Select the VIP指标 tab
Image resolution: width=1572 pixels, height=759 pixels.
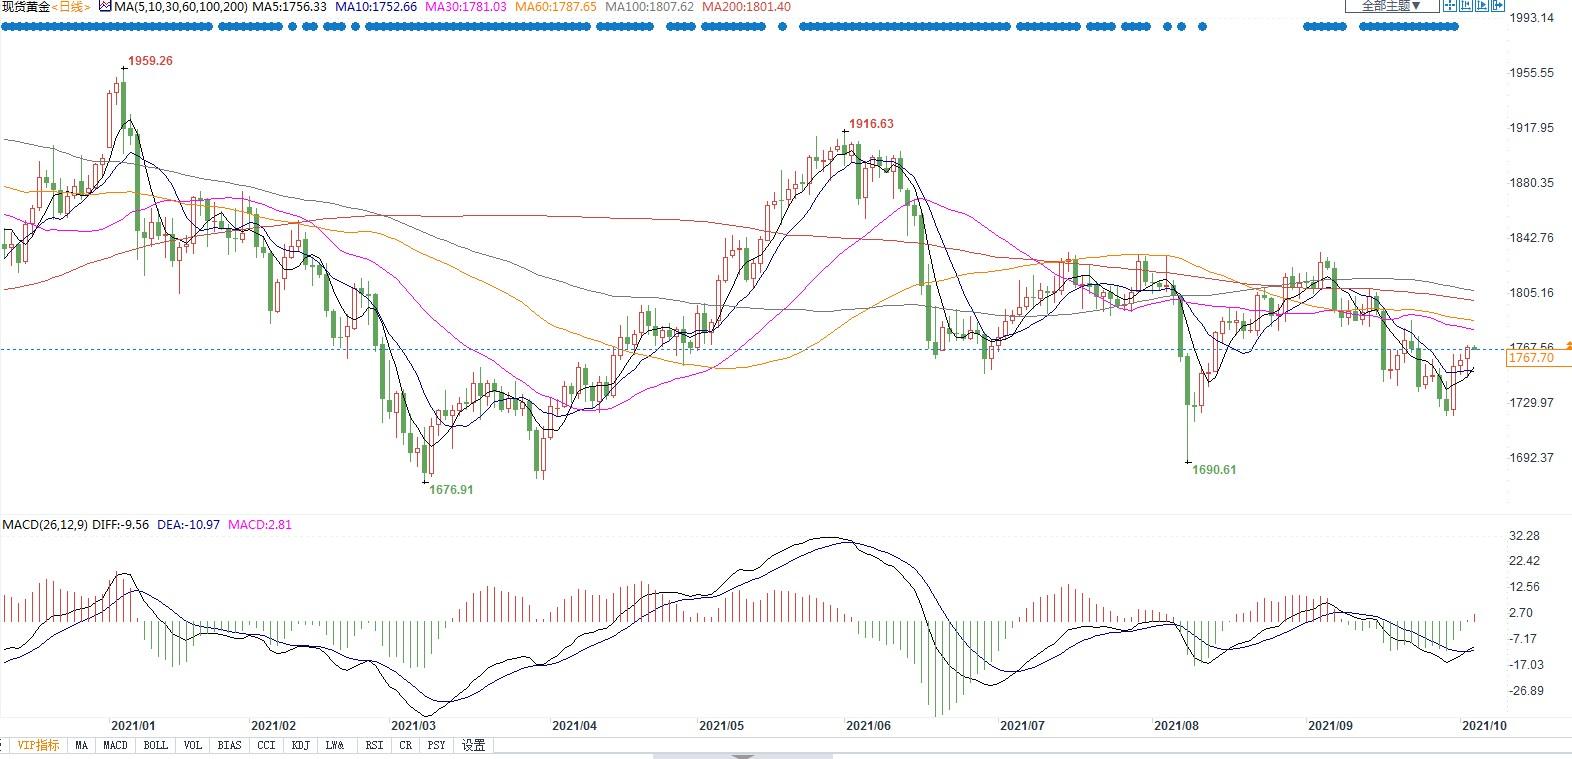point(38,745)
